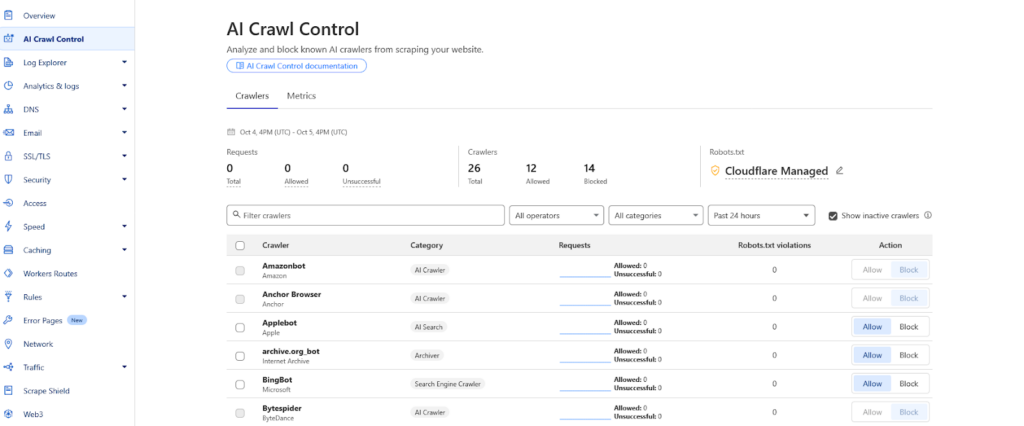Open Error Pages in the sidebar
The image size is (1024, 426).
(x=43, y=320)
